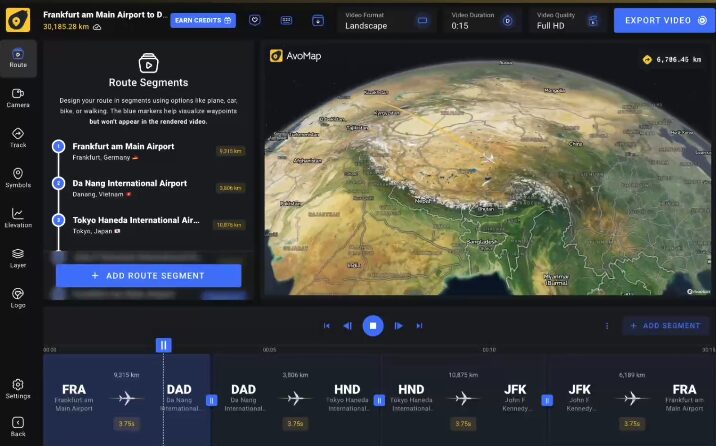
Task: Open Settings from the sidebar
Action: pyautogui.click(x=18, y=388)
